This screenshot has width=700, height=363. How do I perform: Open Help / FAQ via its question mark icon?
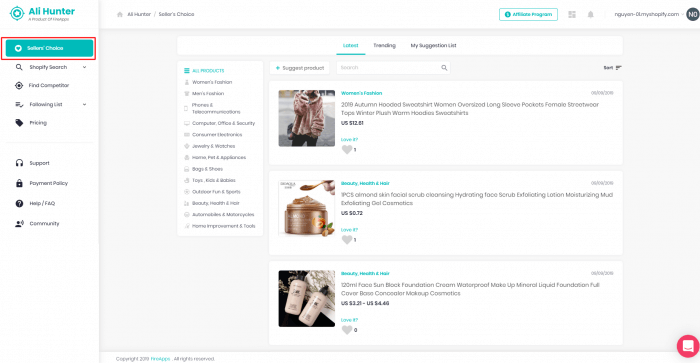(19, 203)
